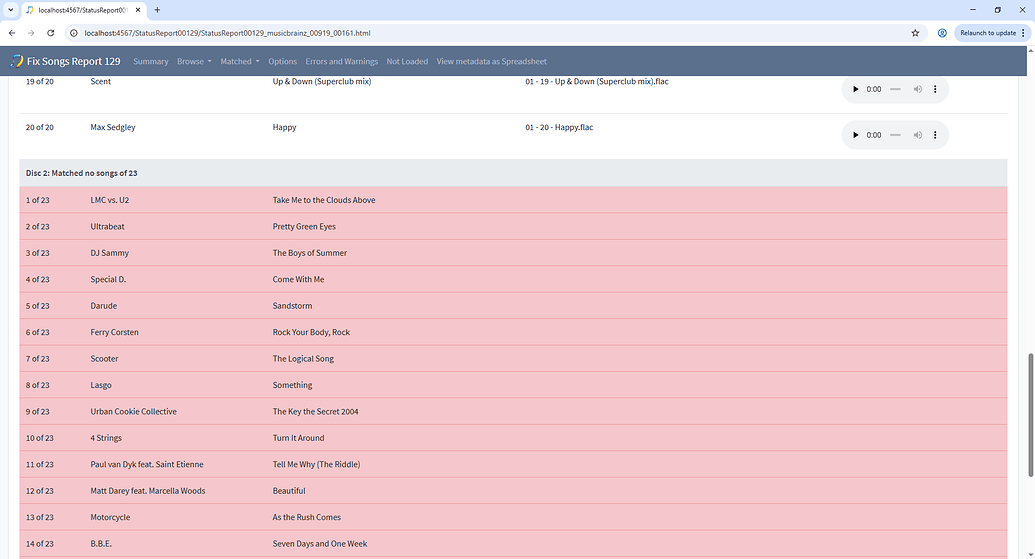Mute the audio player for Happy.flac
This screenshot has height=559, width=1035.
click(x=918, y=135)
